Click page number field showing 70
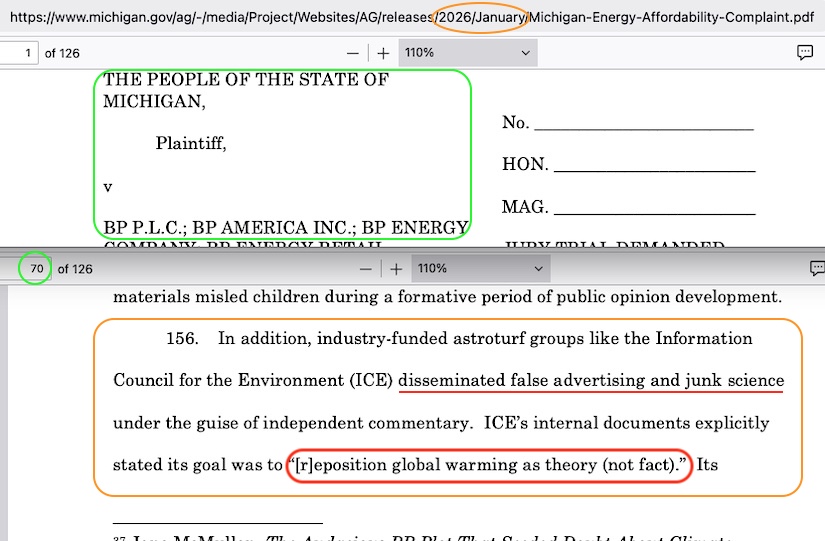The image size is (825, 541). (36, 269)
